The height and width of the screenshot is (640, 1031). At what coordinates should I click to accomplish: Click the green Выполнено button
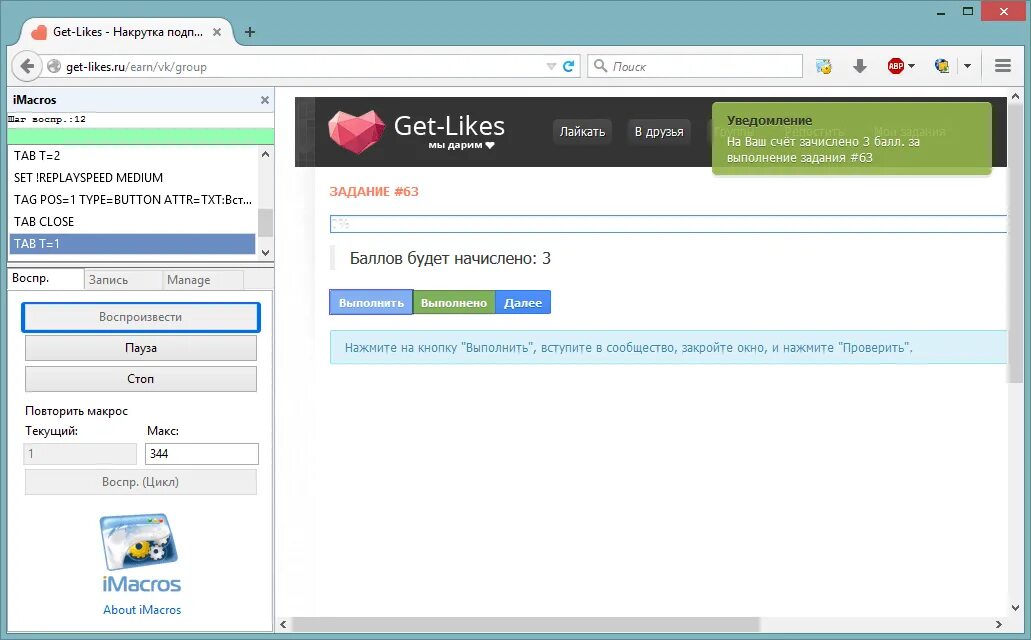coord(454,303)
